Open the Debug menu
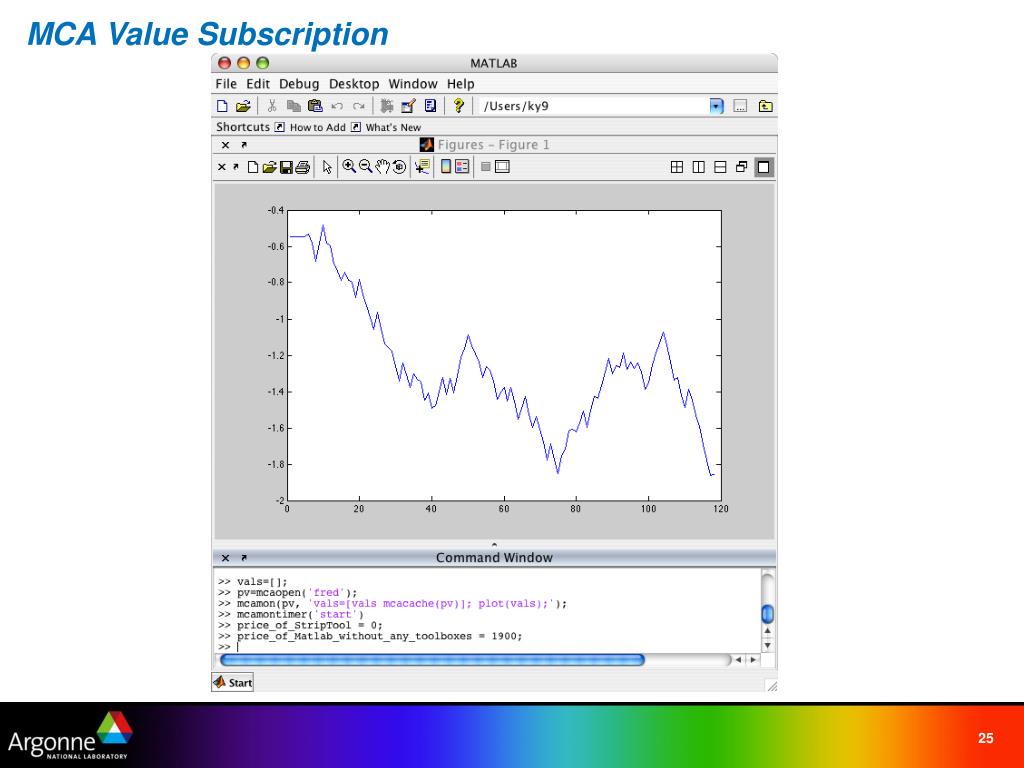1024x768 pixels. (299, 84)
